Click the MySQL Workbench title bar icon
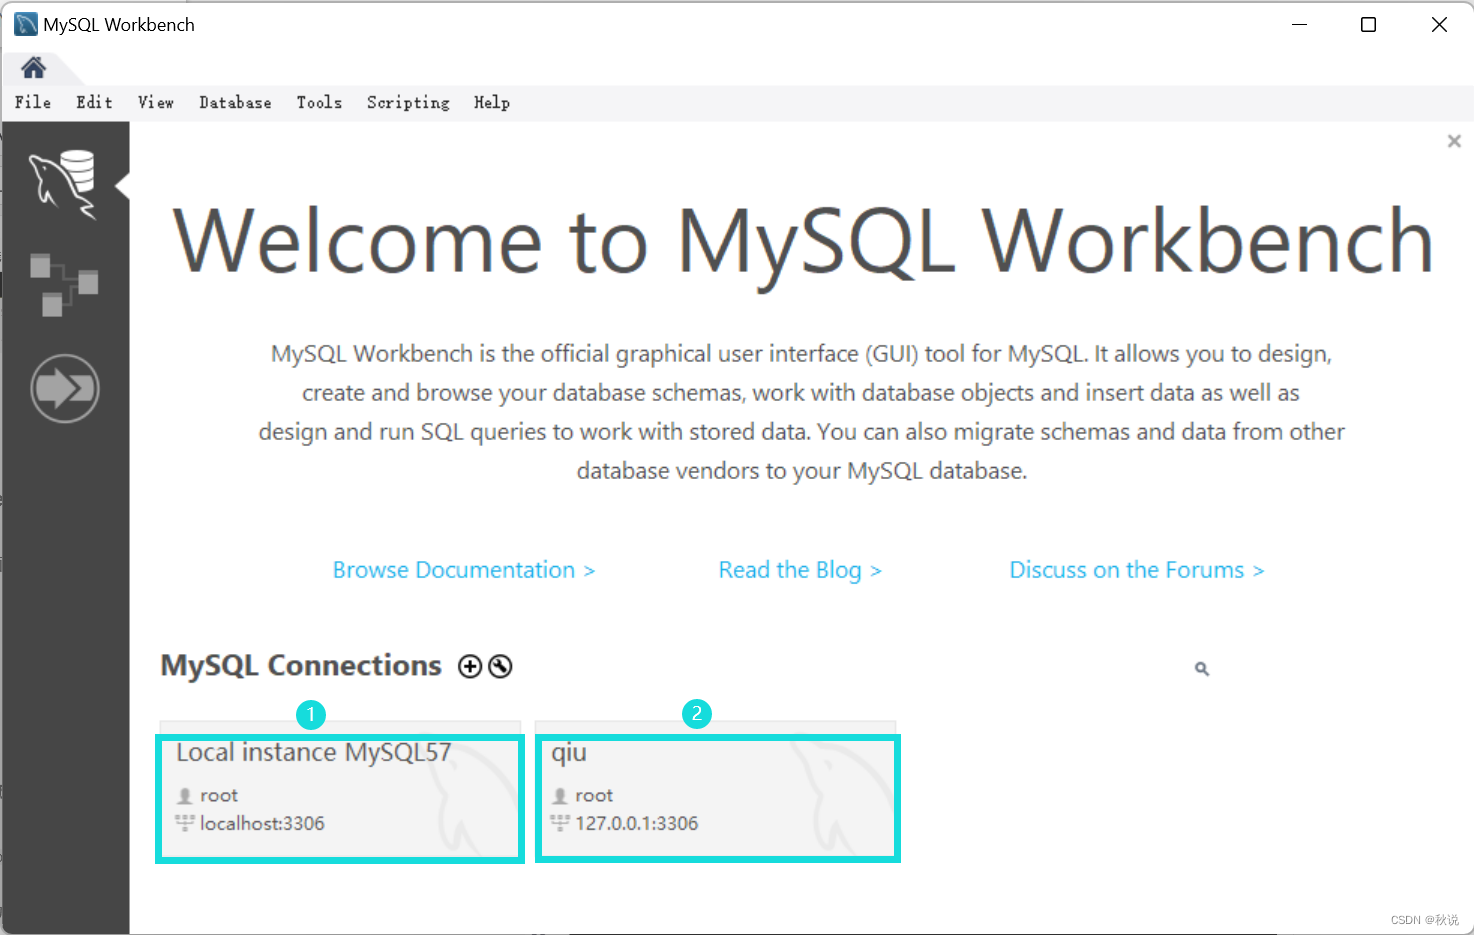1474x935 pixels. (25, 24)
